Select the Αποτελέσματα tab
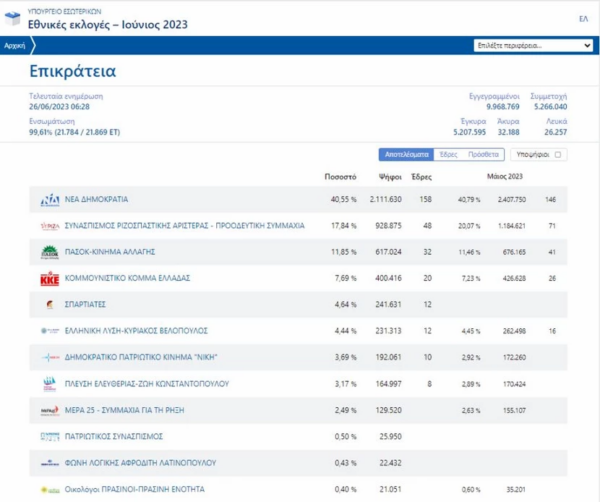The width and height of the screenshot is (600, 502). 407,155
